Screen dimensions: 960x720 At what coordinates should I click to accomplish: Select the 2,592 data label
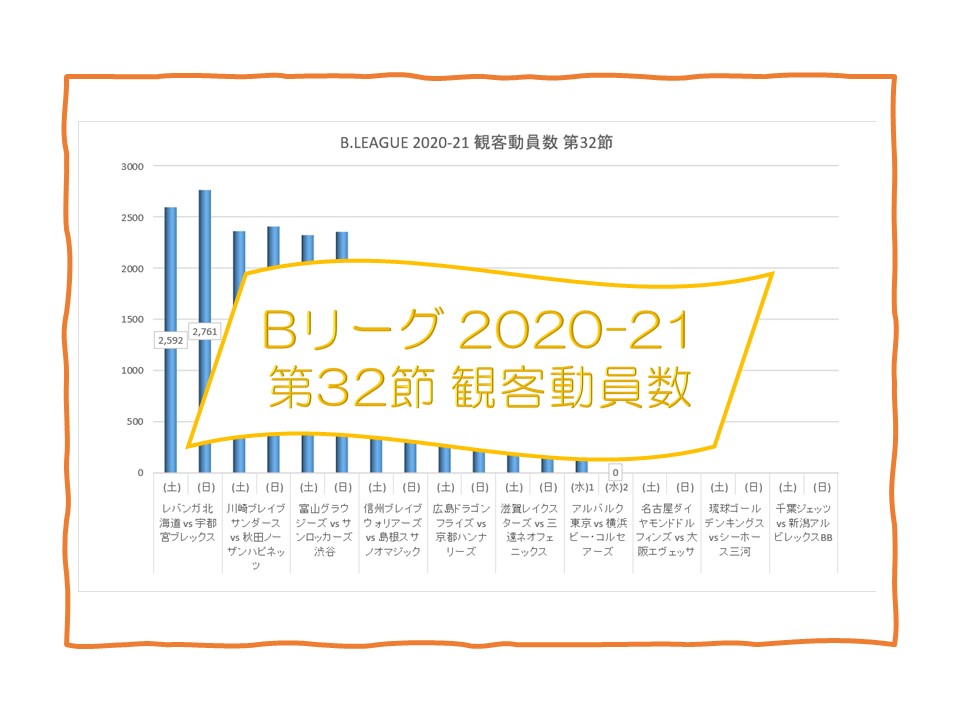171,340
